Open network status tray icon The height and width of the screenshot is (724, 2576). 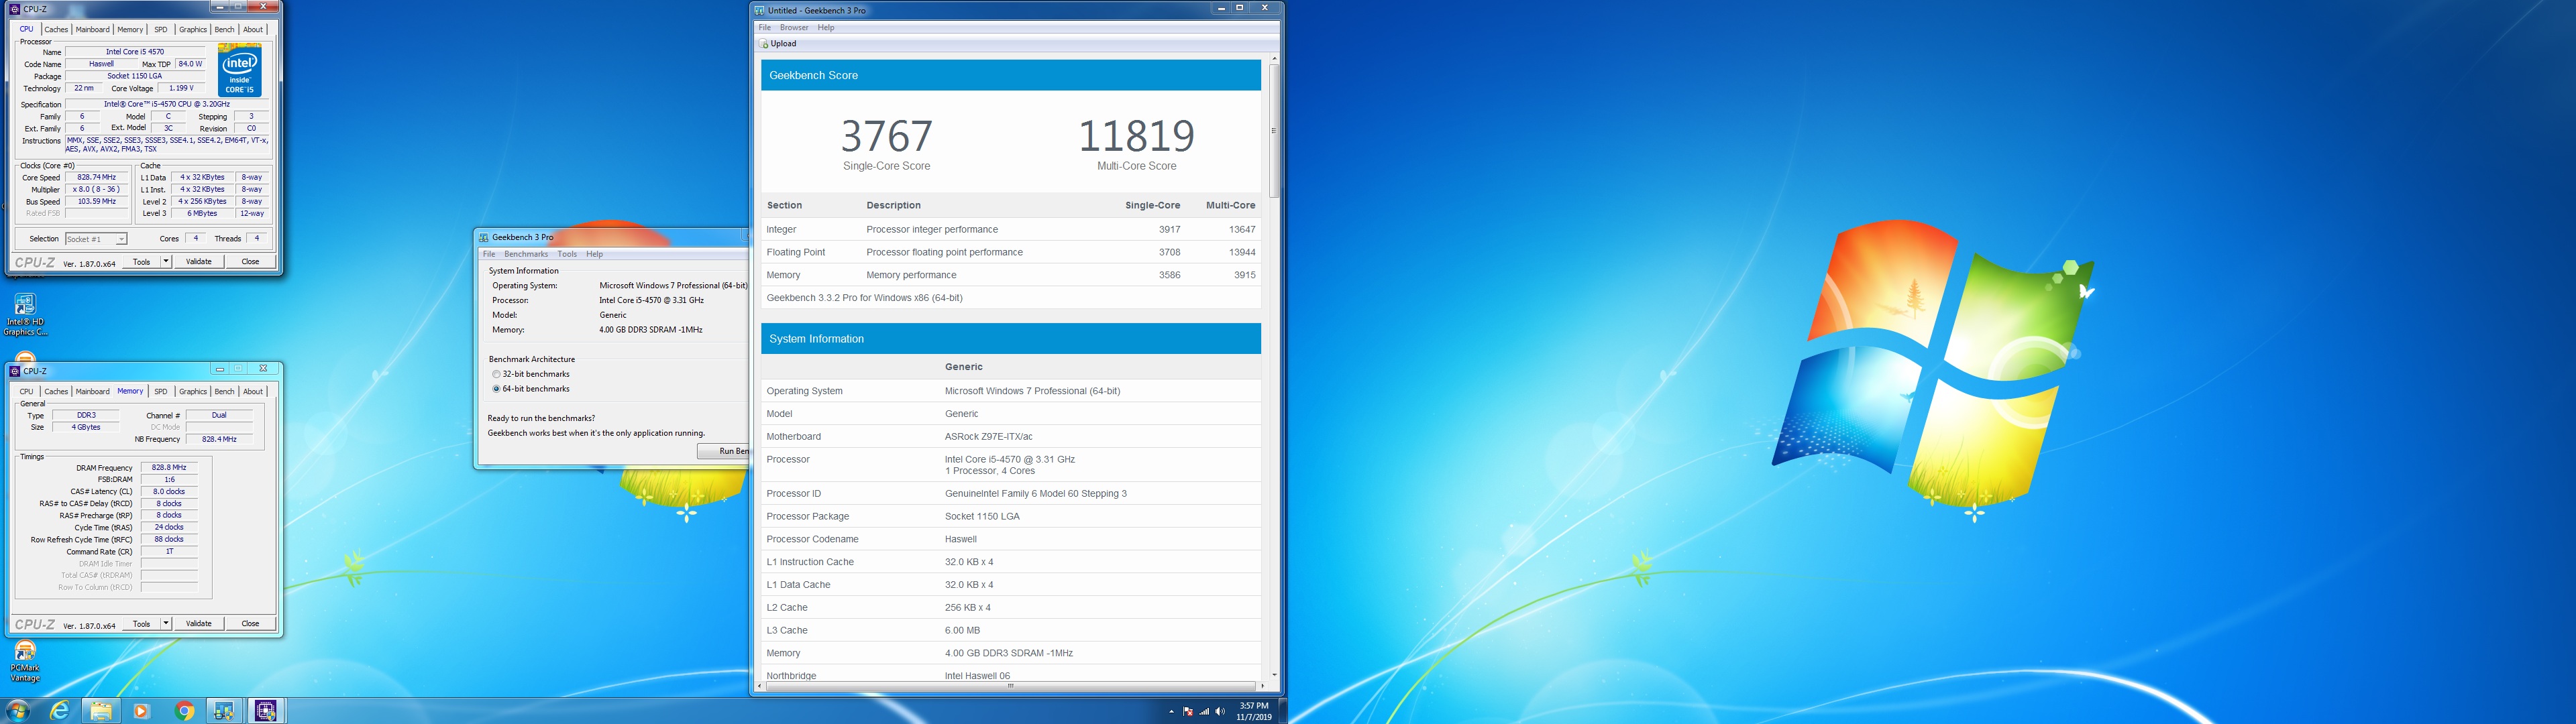click(1204, 712)
